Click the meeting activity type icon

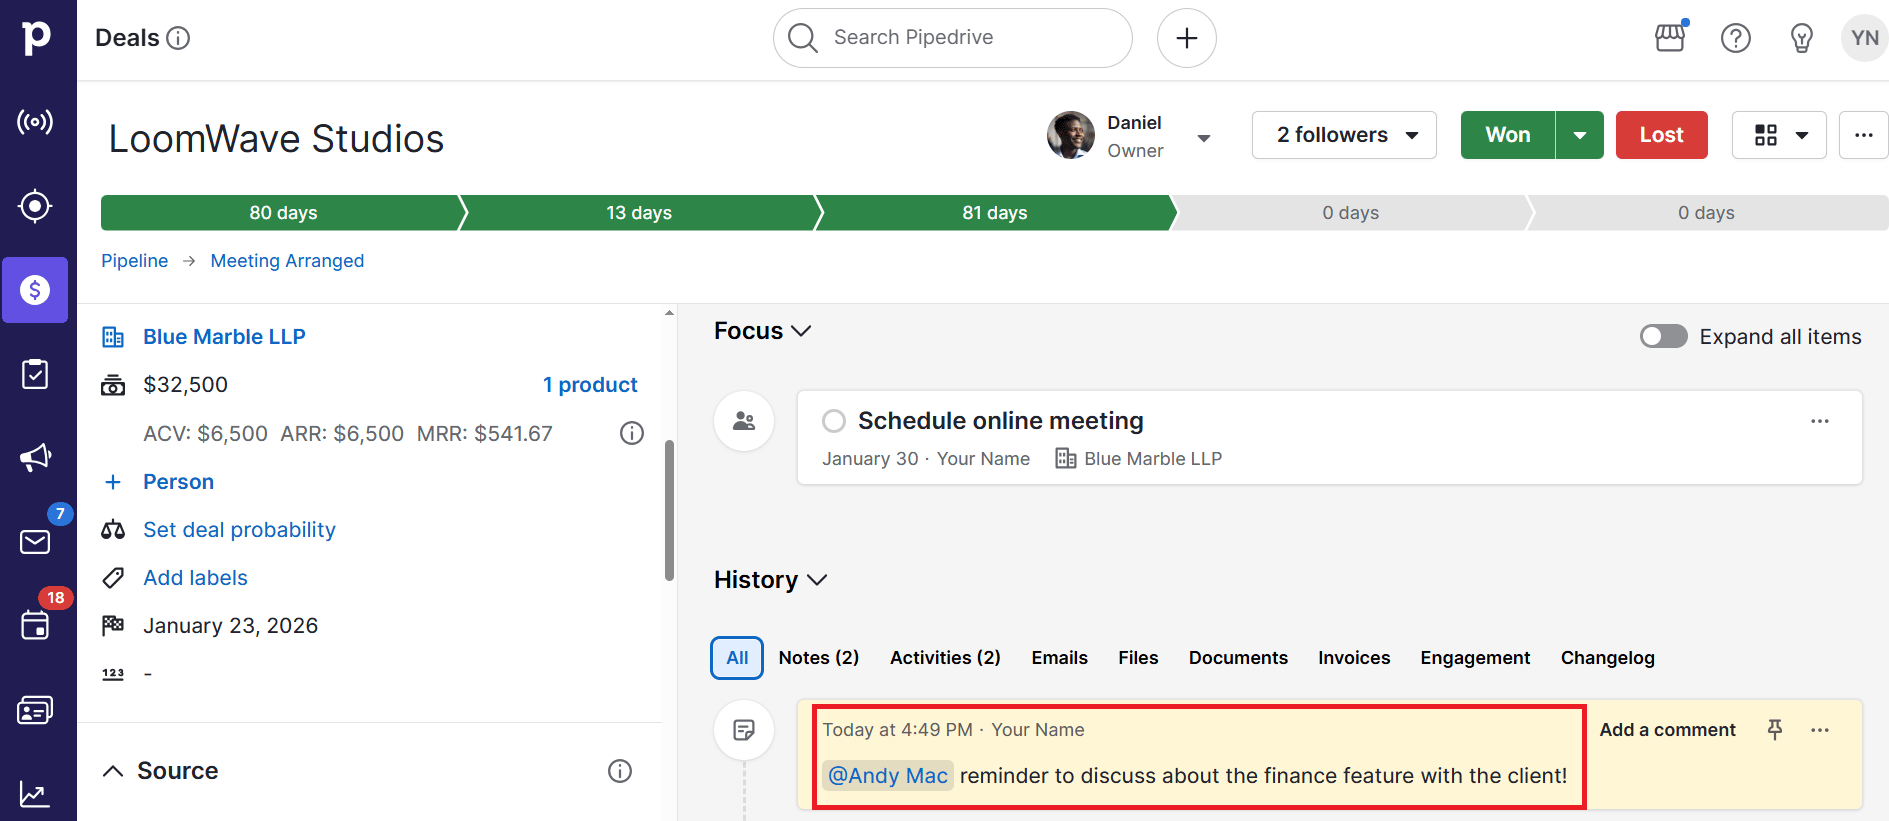[x=744, y=421]
